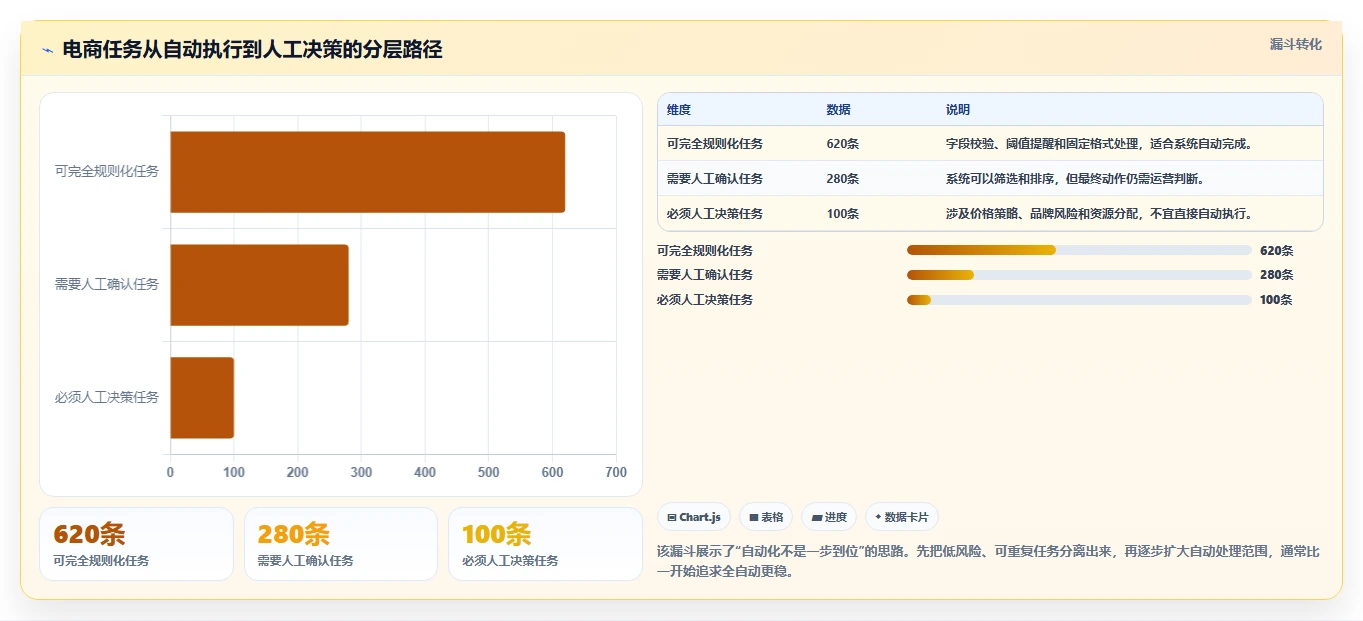The width and height of the screenshot is (1363, 621).
Task: Click chart y-axis label 必须人工决策任务
Action: (107, 398)
